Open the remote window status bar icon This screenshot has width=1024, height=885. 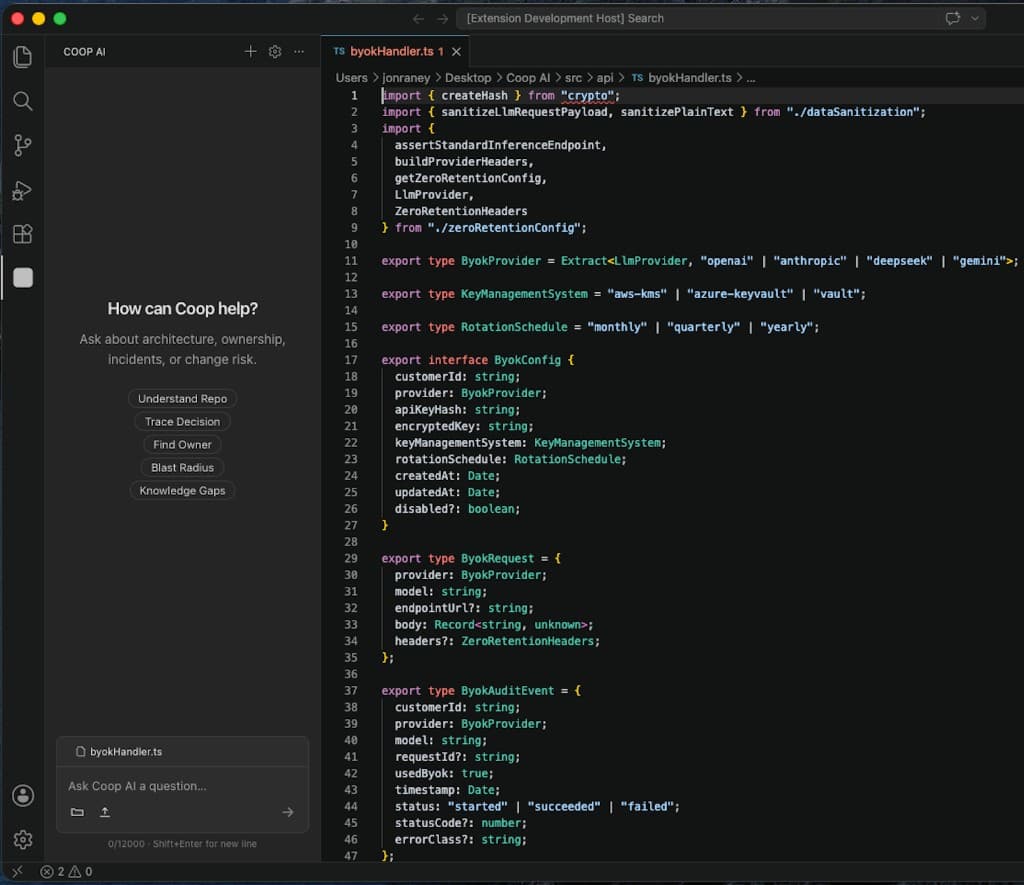coord(18,871)
